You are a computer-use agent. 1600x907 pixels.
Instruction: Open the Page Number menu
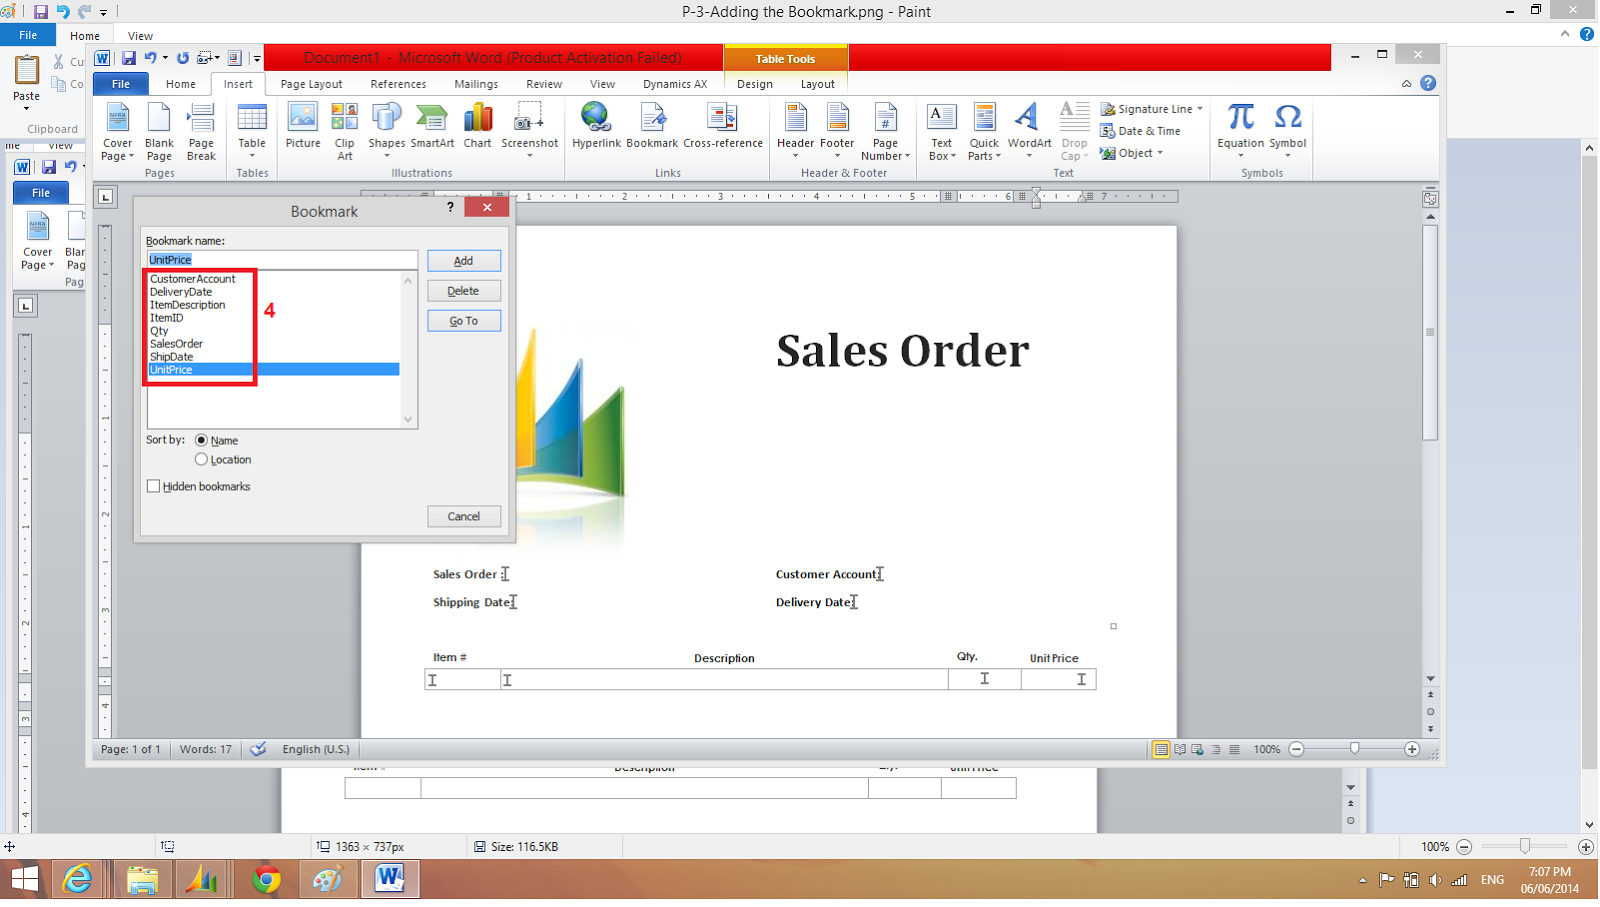click(886, 131)
